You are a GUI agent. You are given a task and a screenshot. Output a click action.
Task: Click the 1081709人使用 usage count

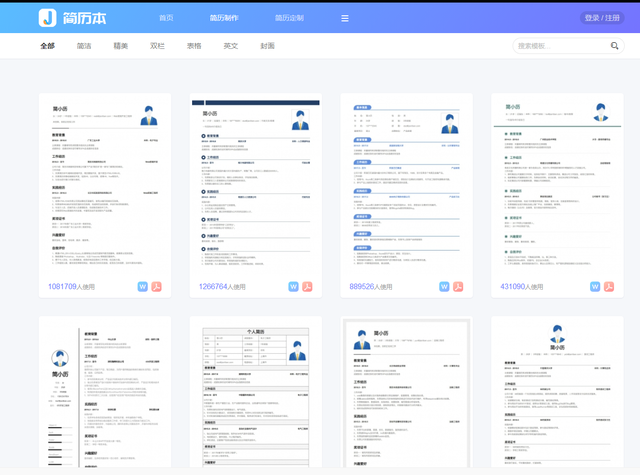pyautogui.click(x=71, y=286)
